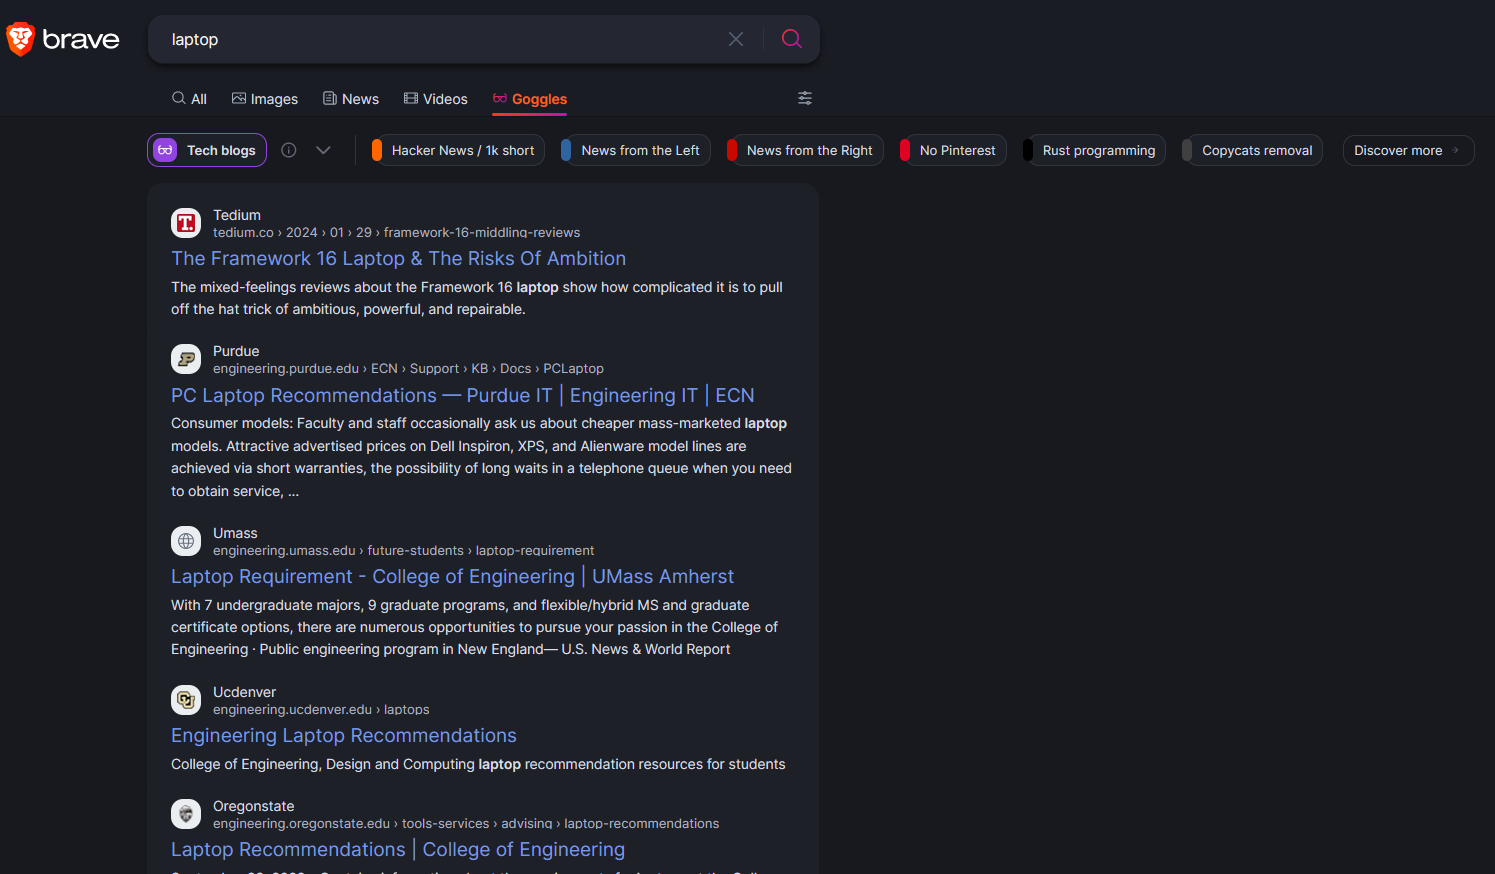The width and height of the screenshot is (1495, 874).
Task: Click the Brave lion logo
Action: 21,39
